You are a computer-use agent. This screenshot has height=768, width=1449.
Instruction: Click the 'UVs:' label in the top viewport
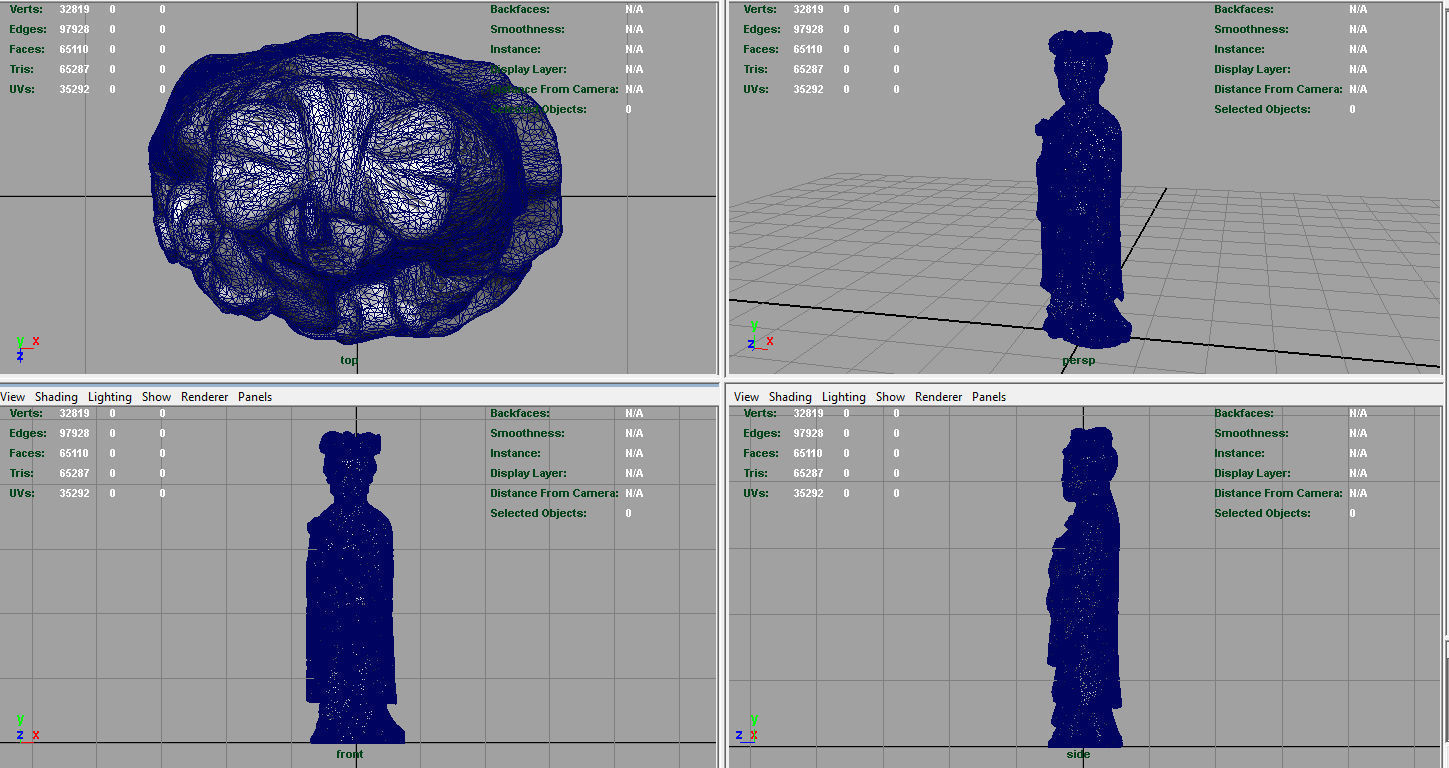coord(23,89)
